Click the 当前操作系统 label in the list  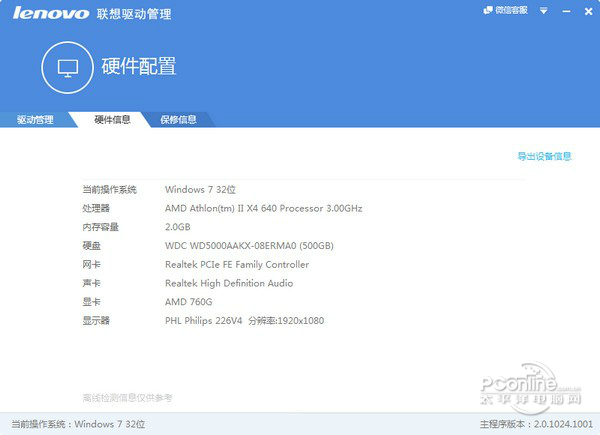109,190
